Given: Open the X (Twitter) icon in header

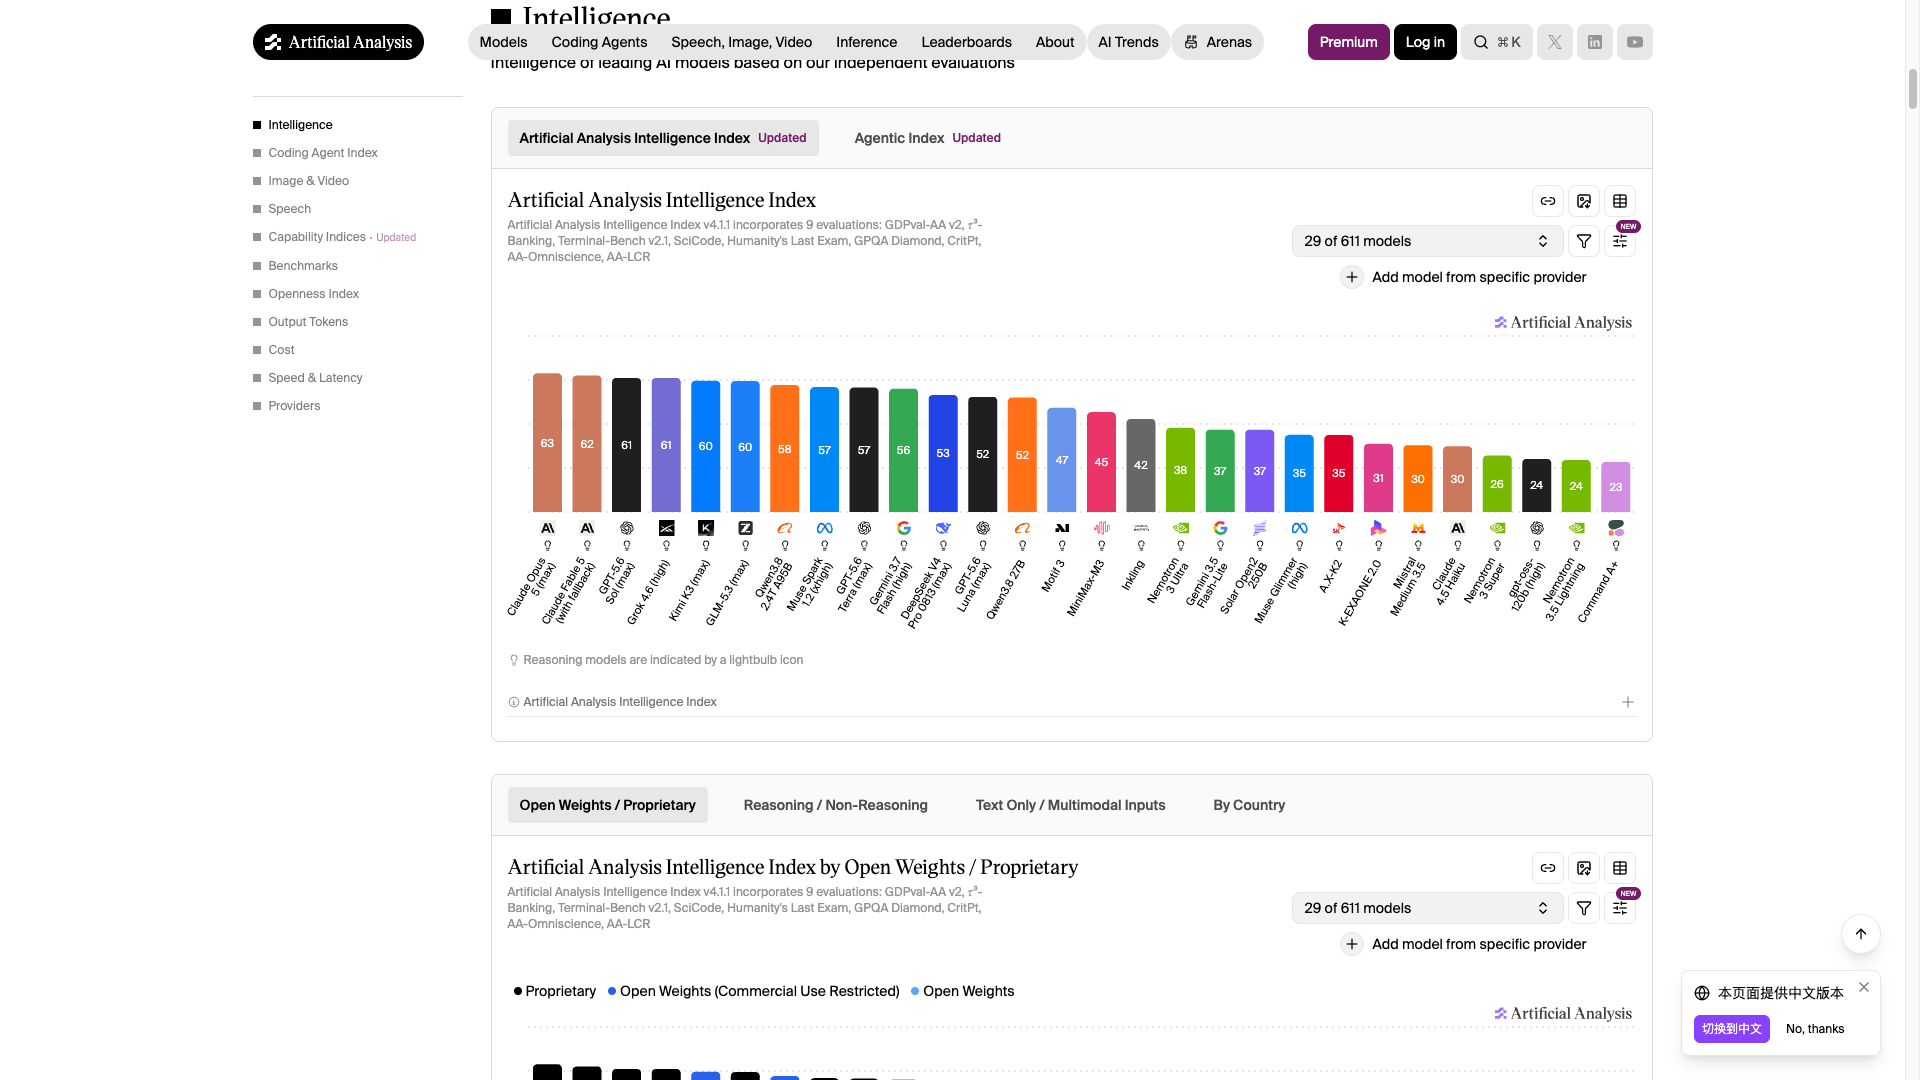Looking at the screenshot, I should [x=1554, y=42].
